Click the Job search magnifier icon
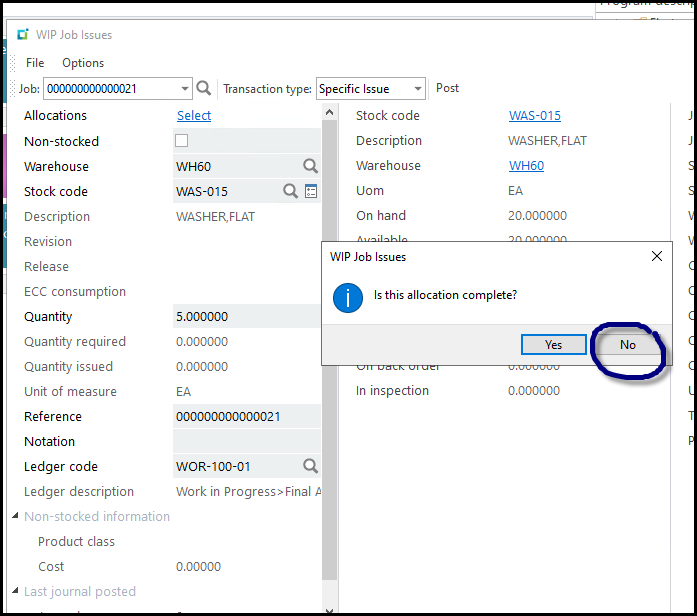This screenshot has width=697, height=616. 203,89
